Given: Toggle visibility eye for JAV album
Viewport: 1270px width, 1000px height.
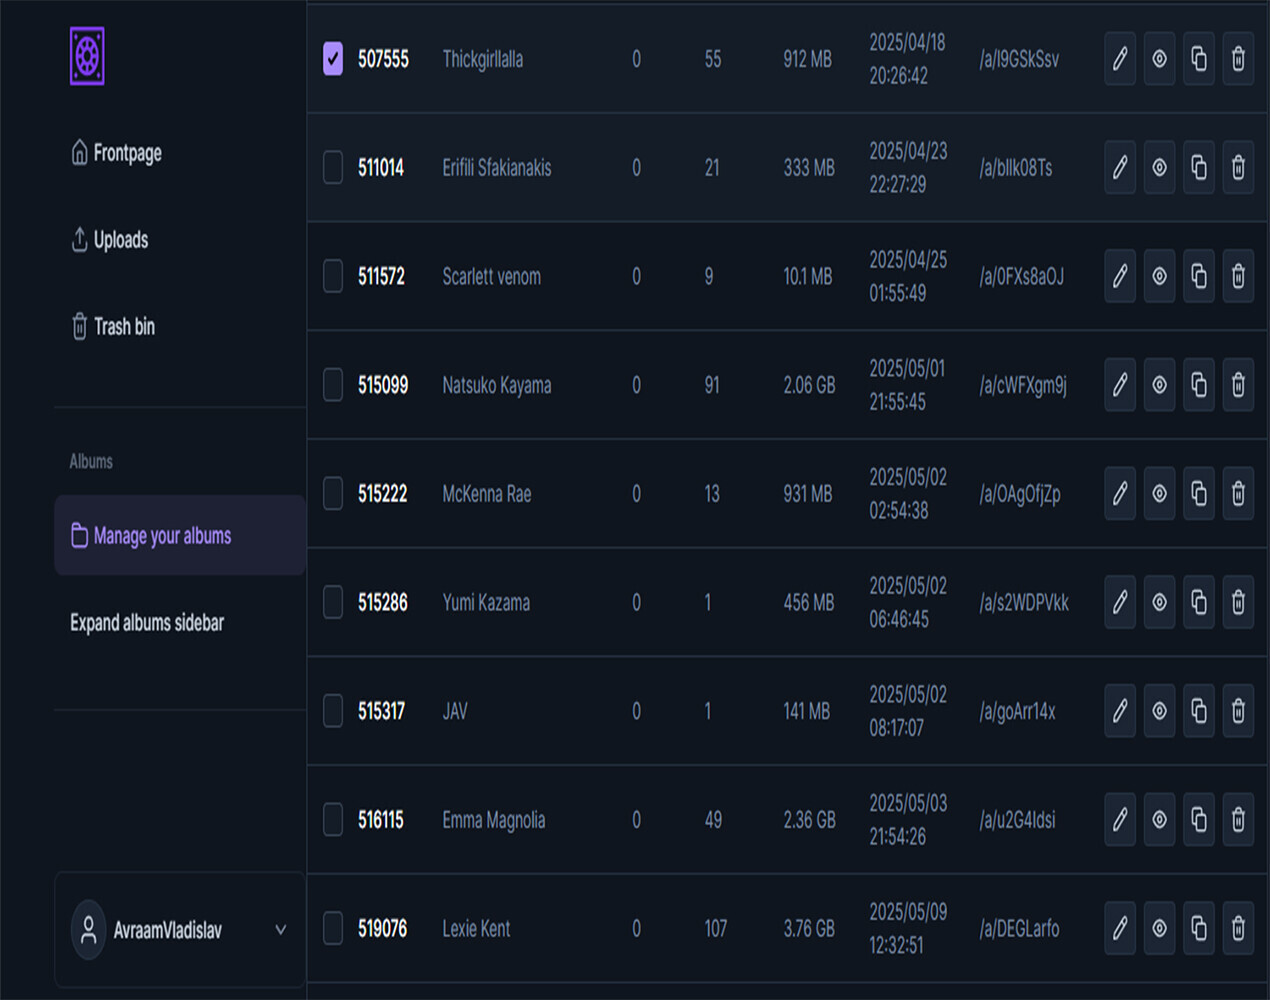Looking at the screenshot, I should (1159, 711).
